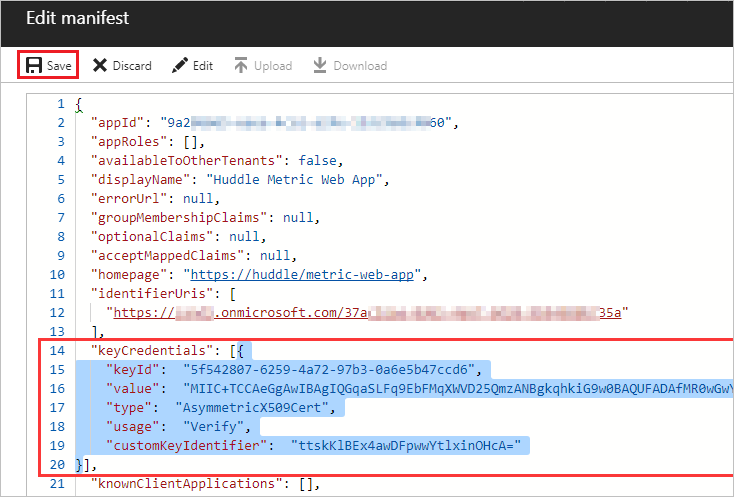
Task: Click the "AsymmetricX509Cert" value
Action: pos(252,408)
